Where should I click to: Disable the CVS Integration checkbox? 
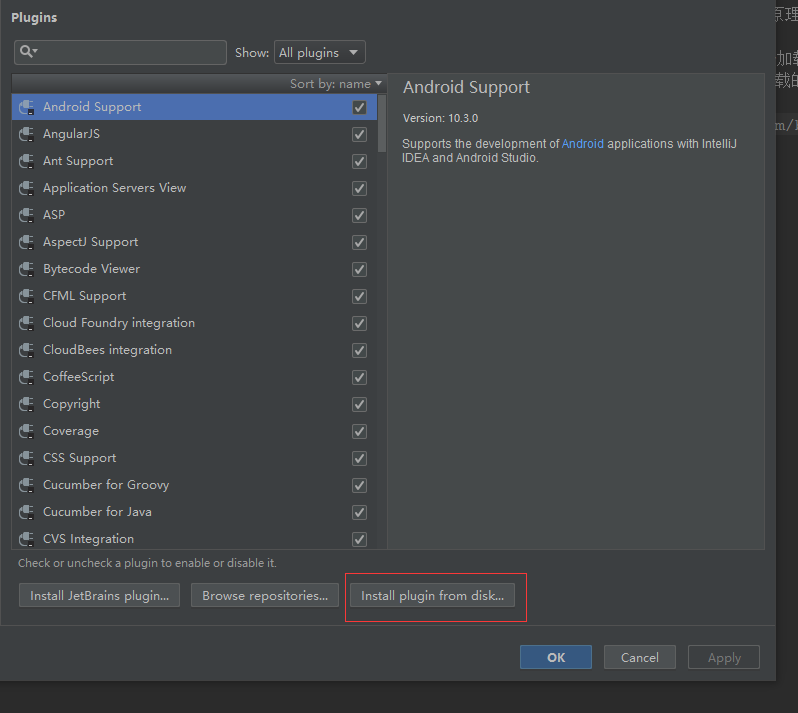click(x=359, y=539)
